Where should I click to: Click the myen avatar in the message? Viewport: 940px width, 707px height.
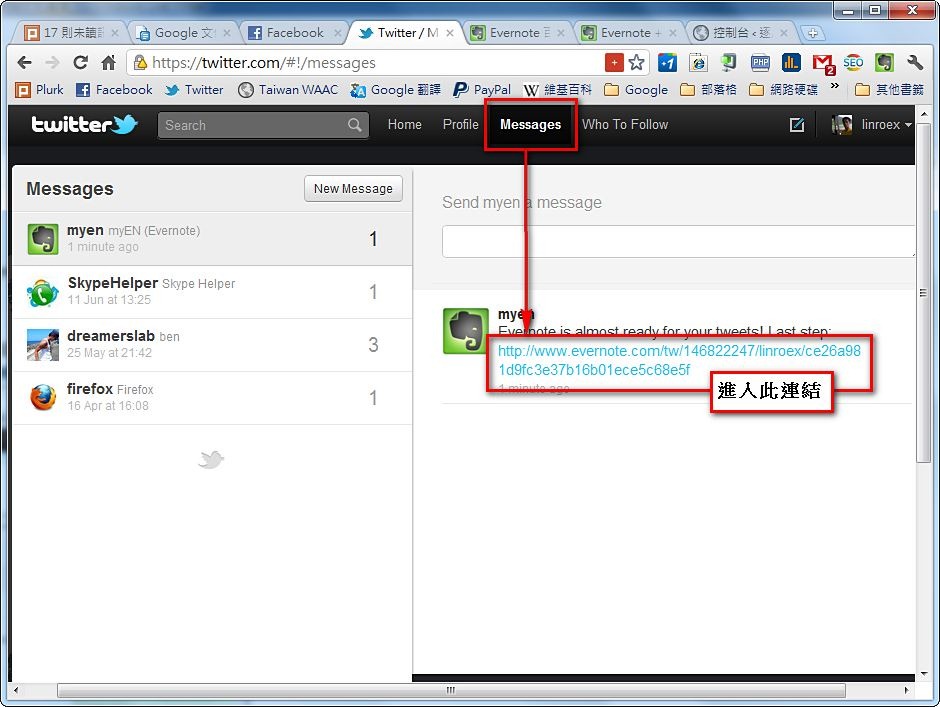465,331
